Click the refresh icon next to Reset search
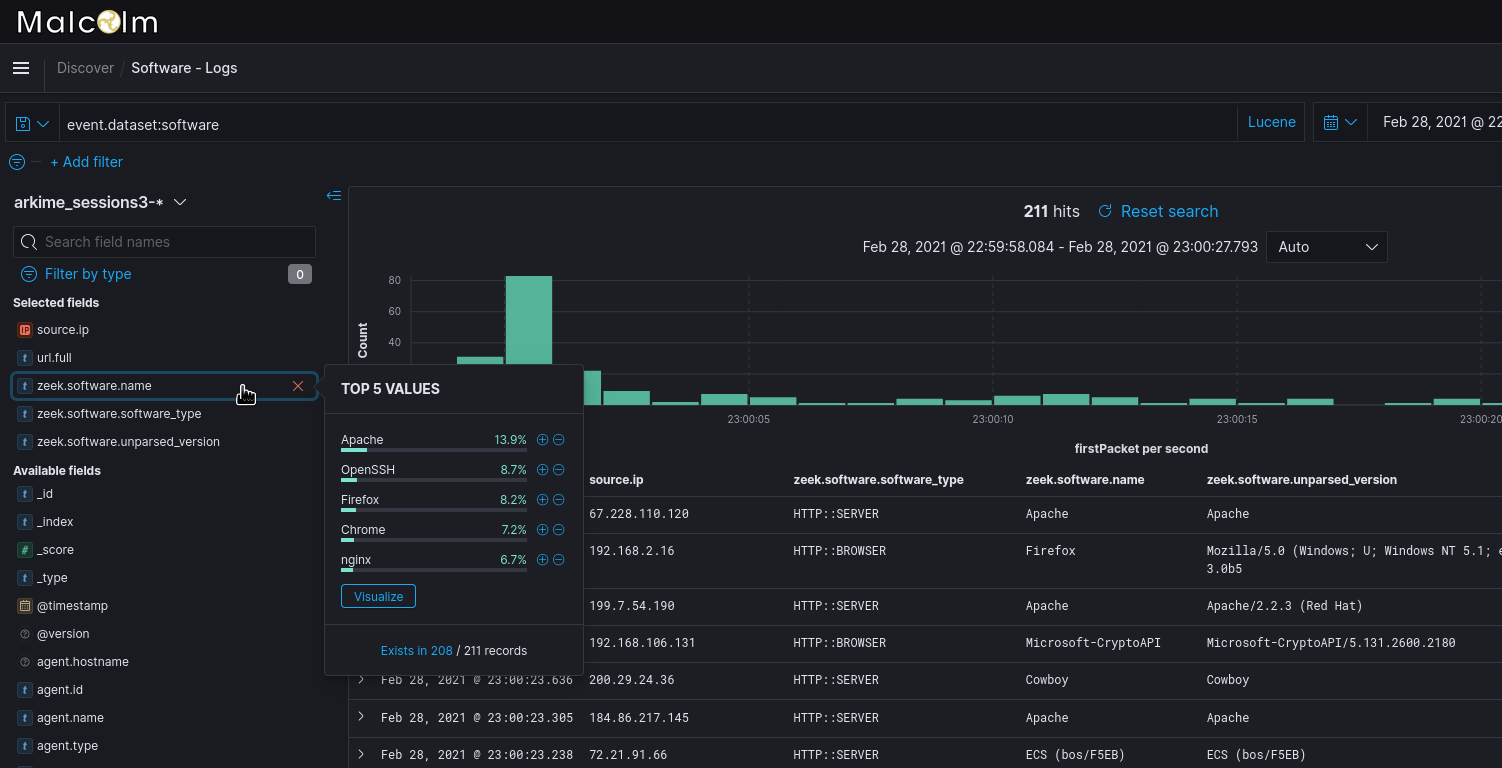This screenshot has width=1502, height=768. 1104,211
